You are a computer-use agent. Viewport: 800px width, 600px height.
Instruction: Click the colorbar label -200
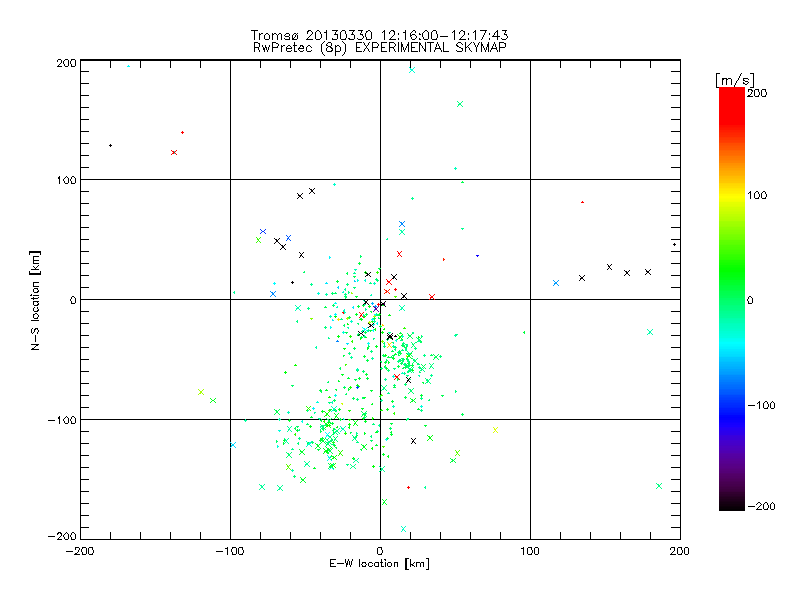[761, 506]
